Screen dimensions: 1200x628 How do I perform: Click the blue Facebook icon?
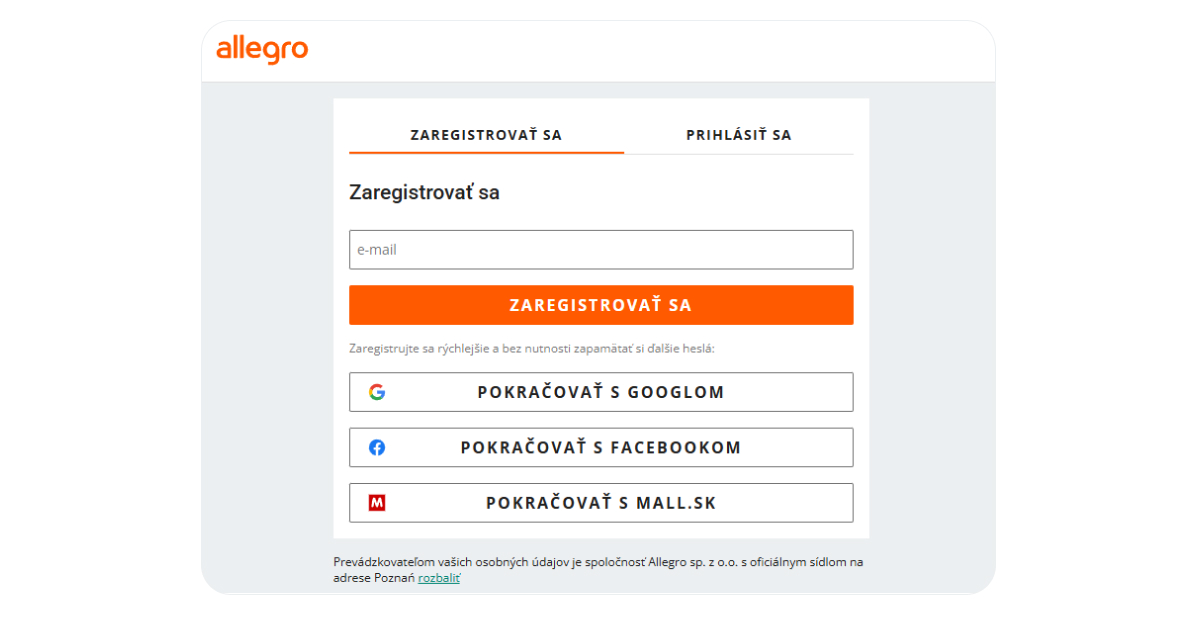[x=377, y=448]
